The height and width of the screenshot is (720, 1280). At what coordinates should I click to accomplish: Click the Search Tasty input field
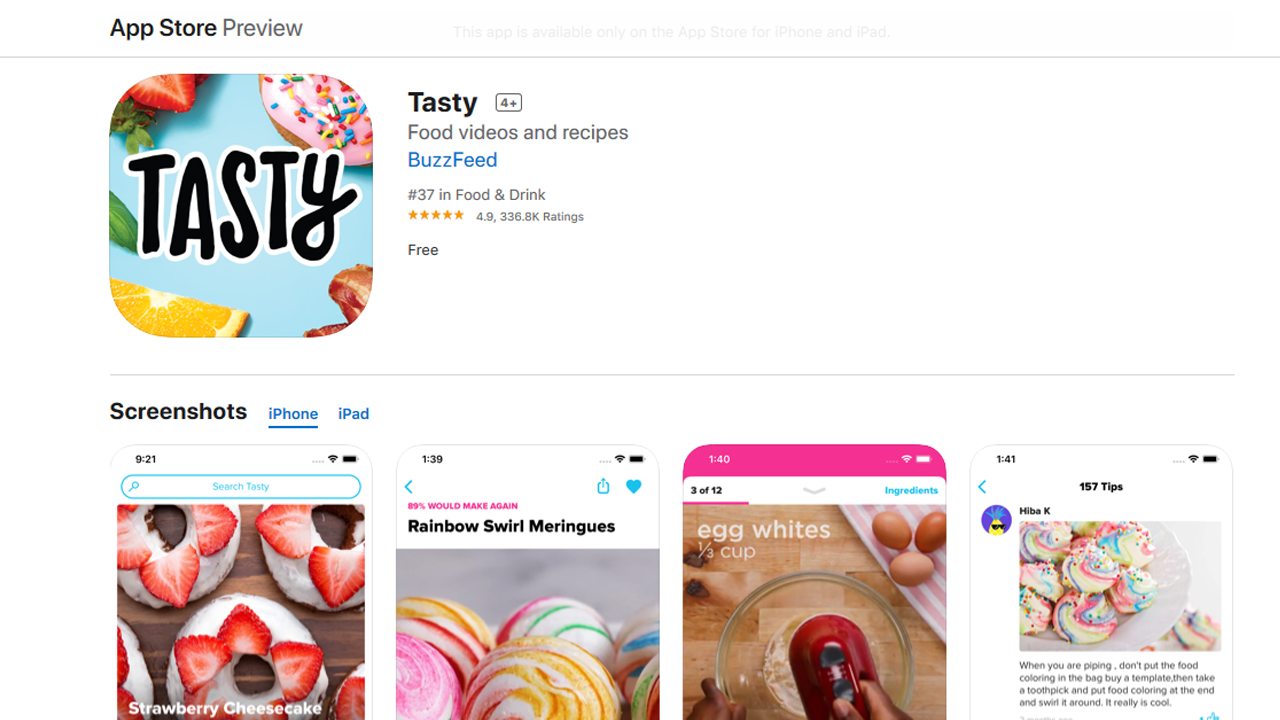click(241, 487)
